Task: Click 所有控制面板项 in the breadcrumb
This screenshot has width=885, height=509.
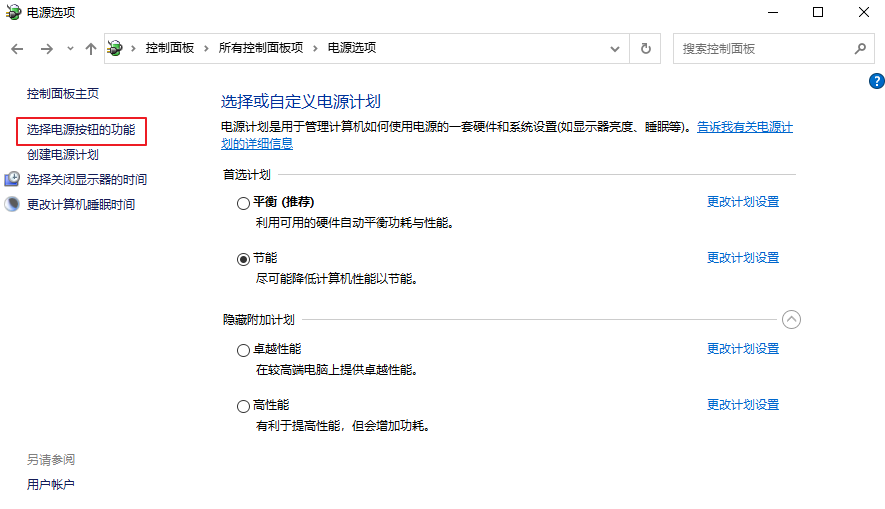Action: [x=260, y=48]
